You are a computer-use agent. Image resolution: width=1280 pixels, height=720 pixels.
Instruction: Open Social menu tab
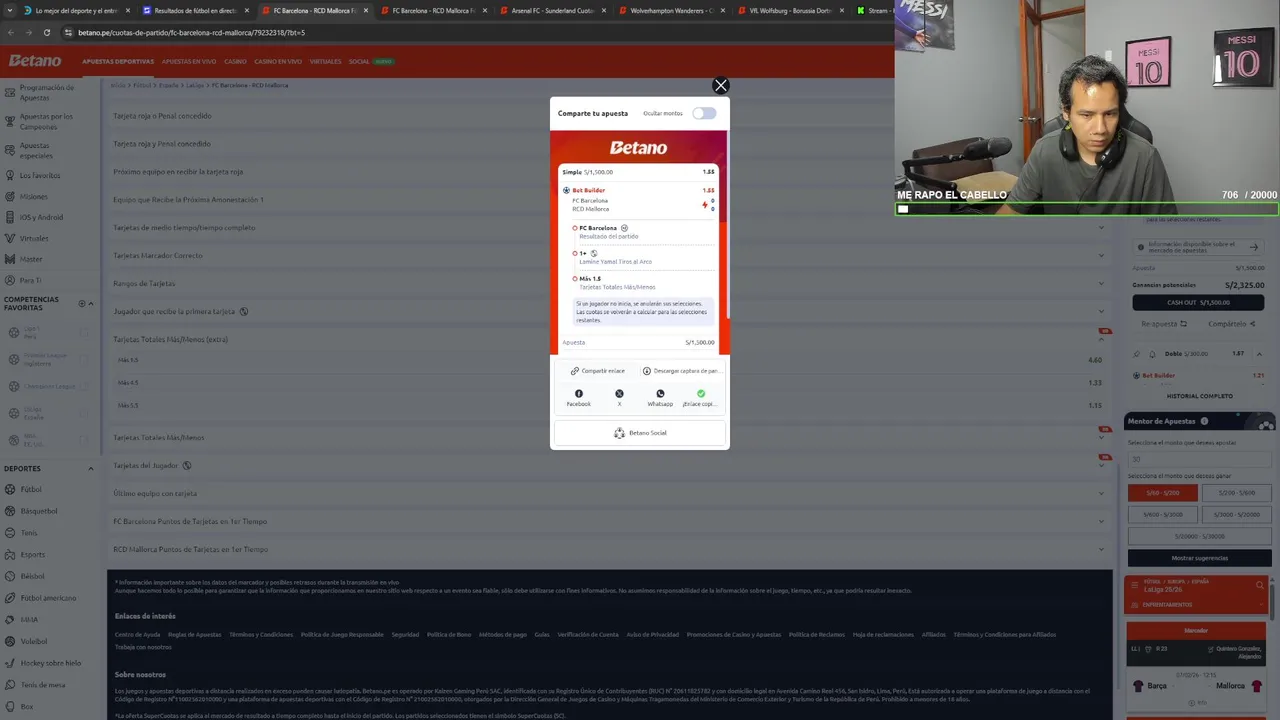click(359, 62)
